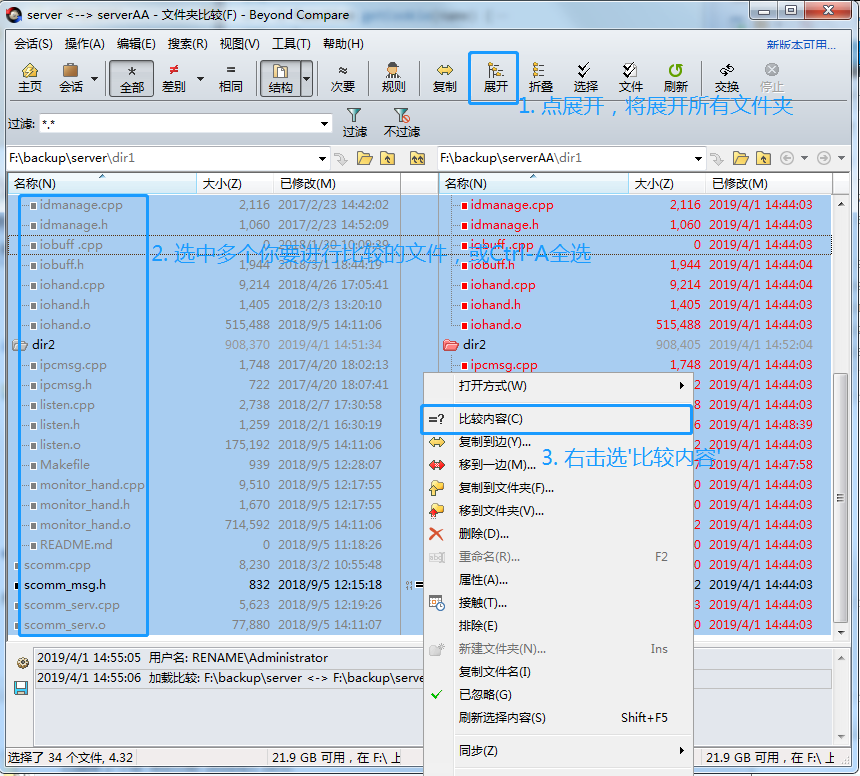Viewport: 860px width, 776px height.
Task: Click the No Filter (不过滤) funnel icon
Action: 401,122
